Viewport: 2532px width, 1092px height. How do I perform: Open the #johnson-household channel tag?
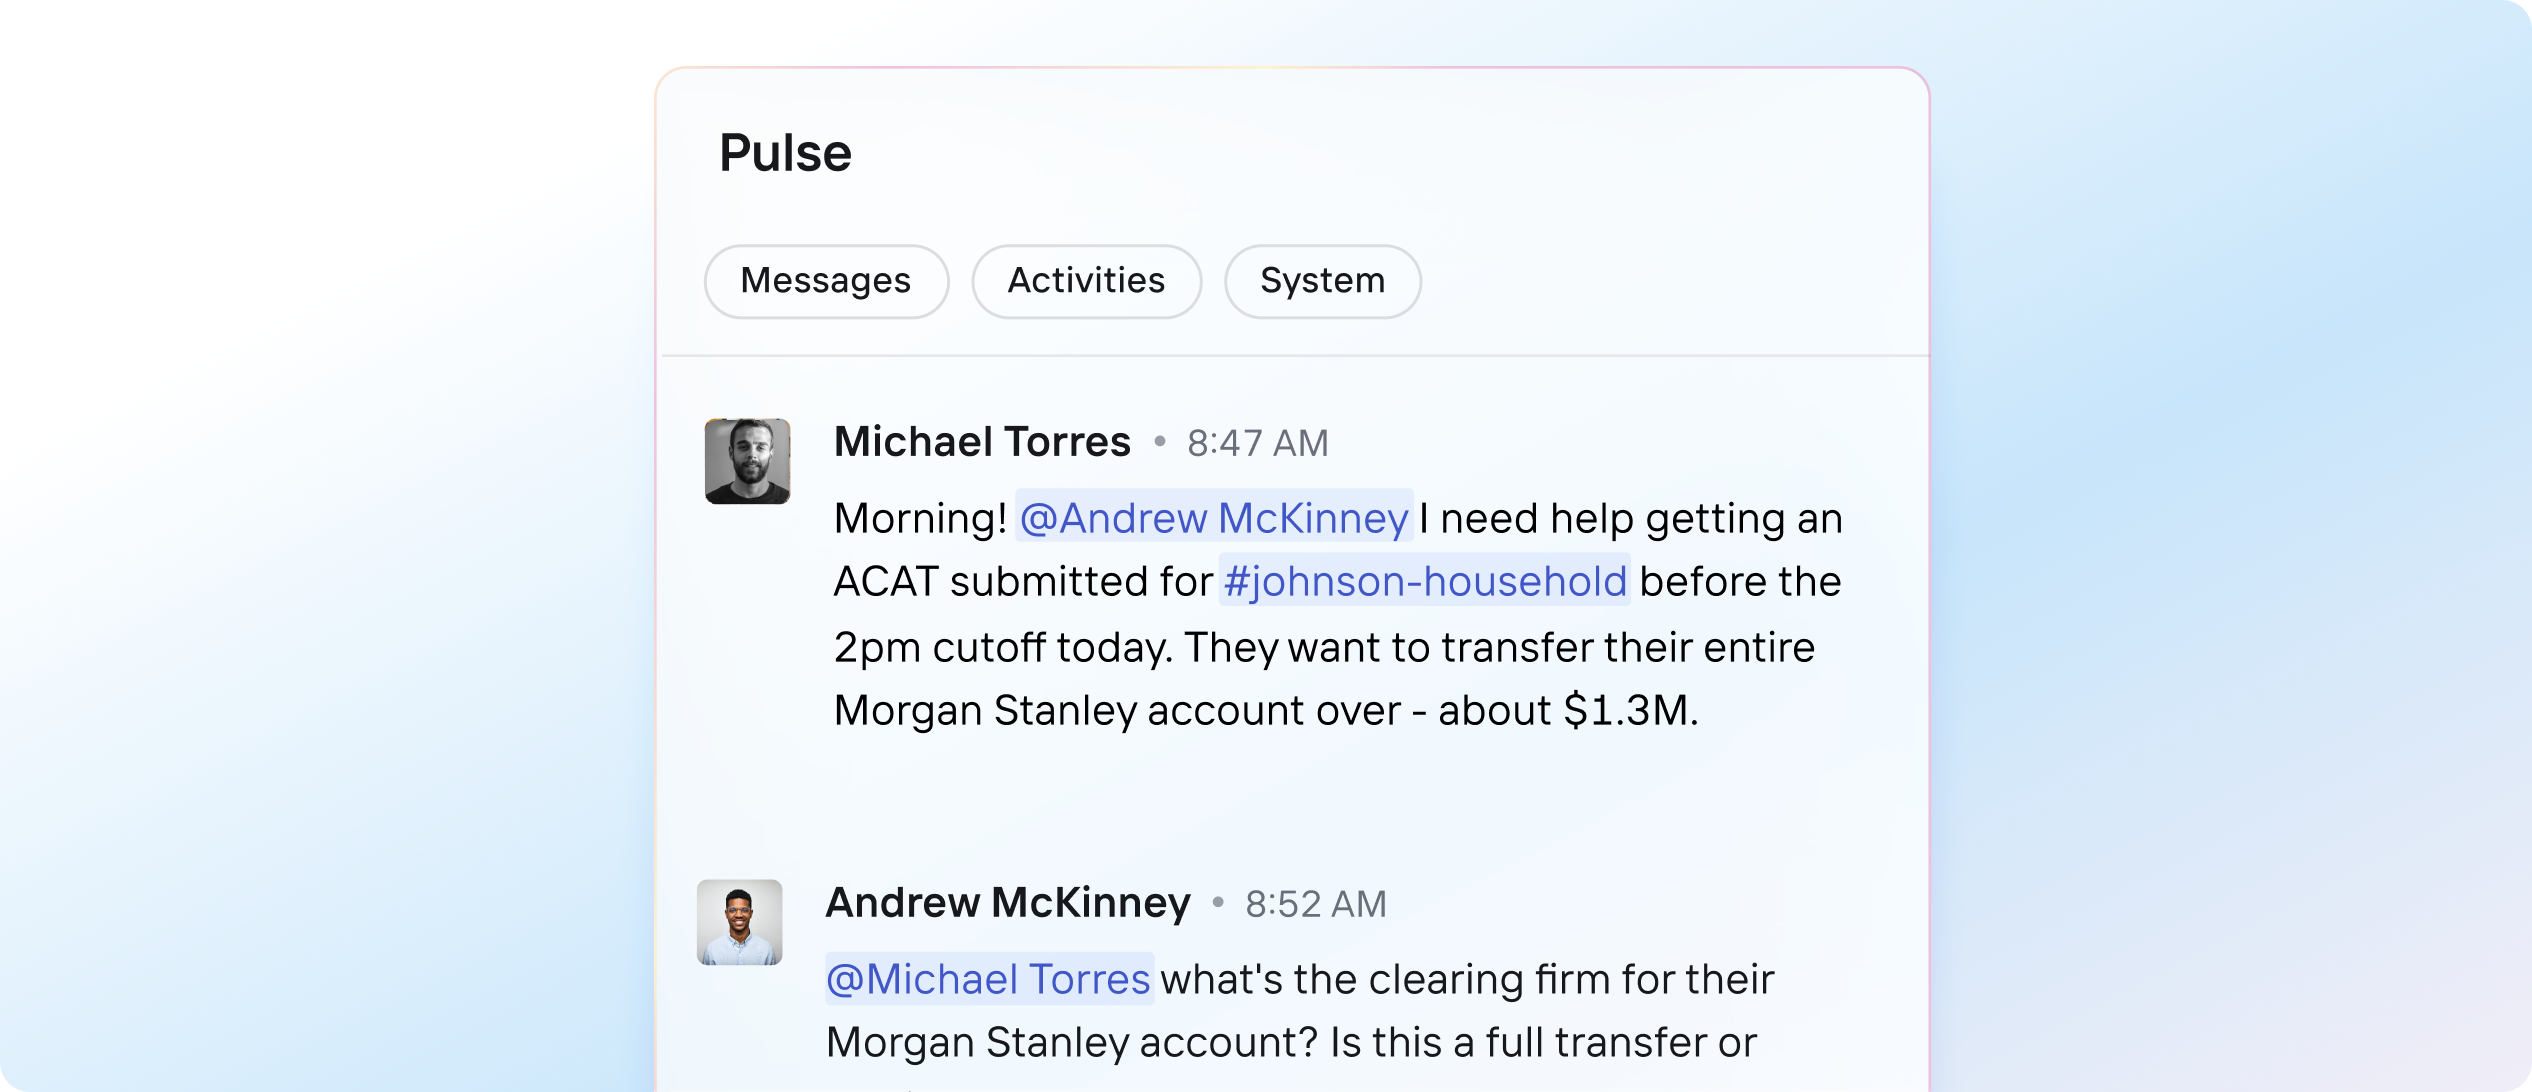(1424, 581)
